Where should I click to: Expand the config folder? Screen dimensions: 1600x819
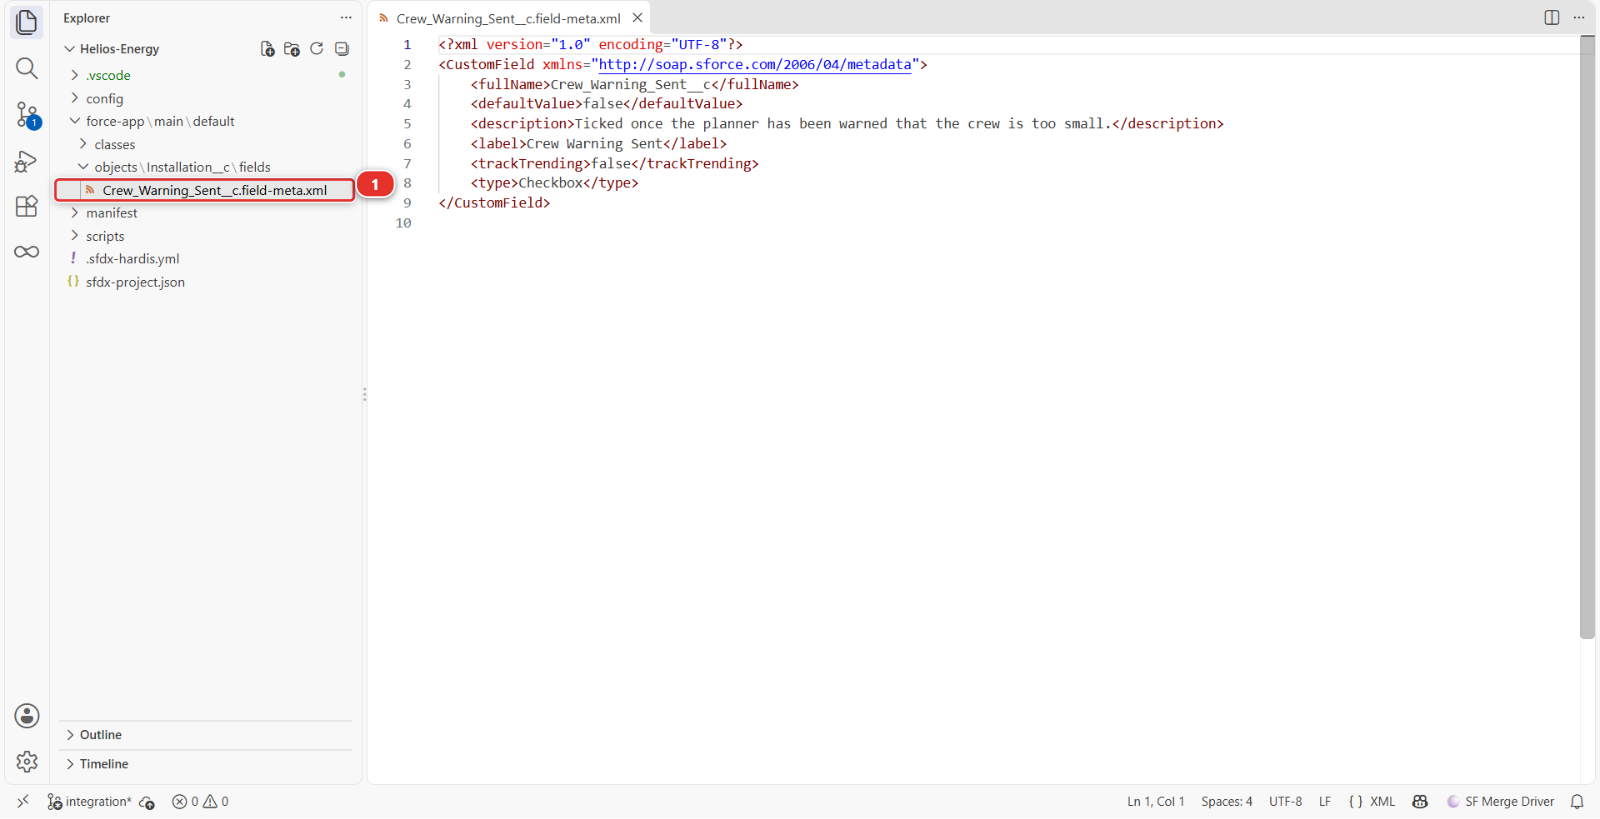click(104, 98)
